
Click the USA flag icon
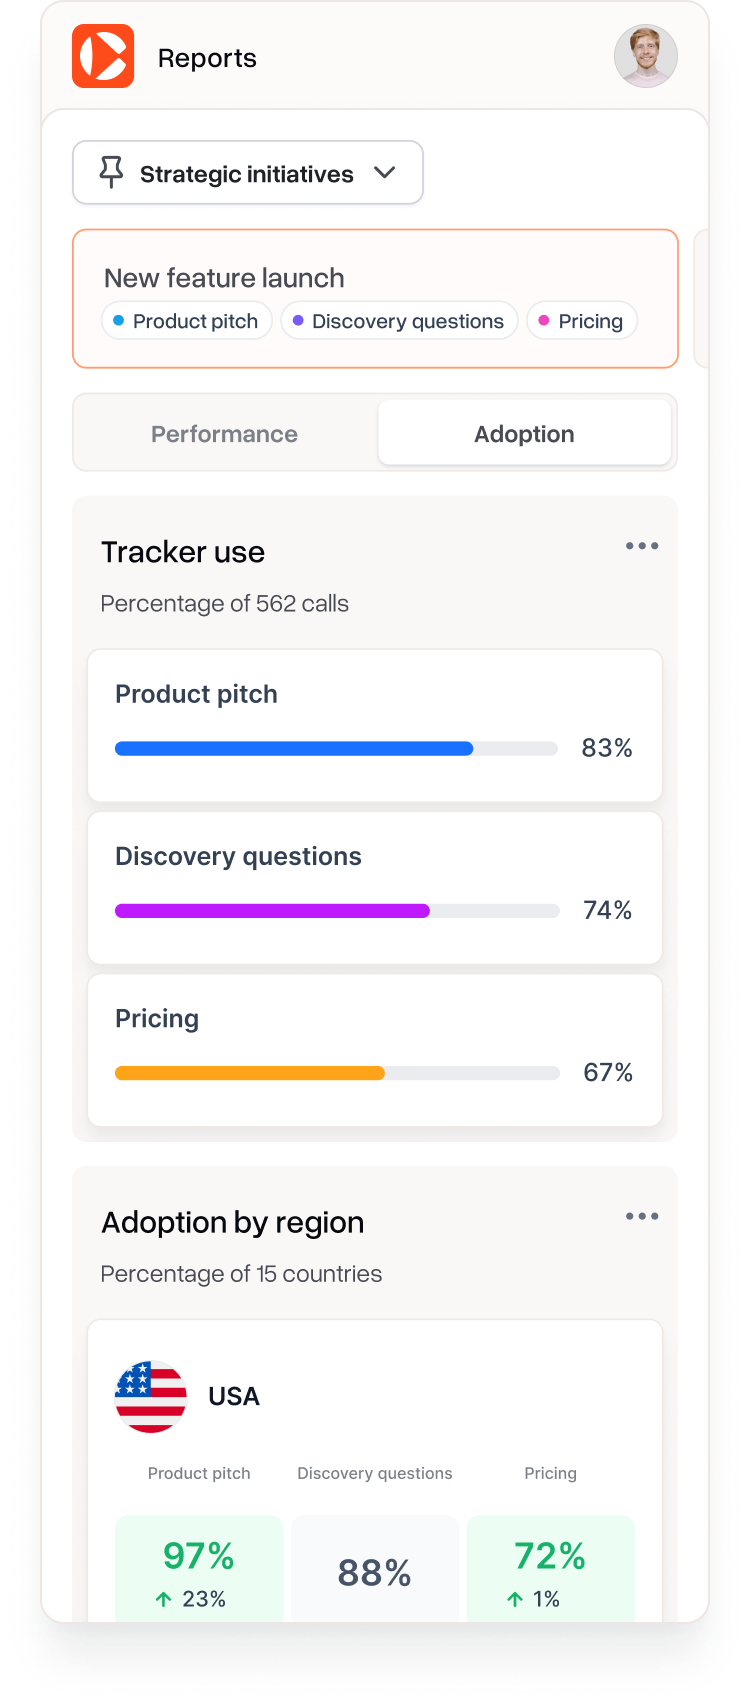point(151,1396)
